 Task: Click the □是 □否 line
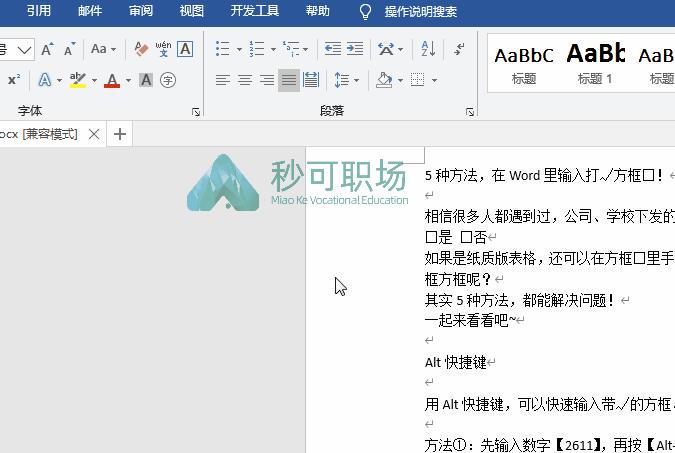(456, 237)
